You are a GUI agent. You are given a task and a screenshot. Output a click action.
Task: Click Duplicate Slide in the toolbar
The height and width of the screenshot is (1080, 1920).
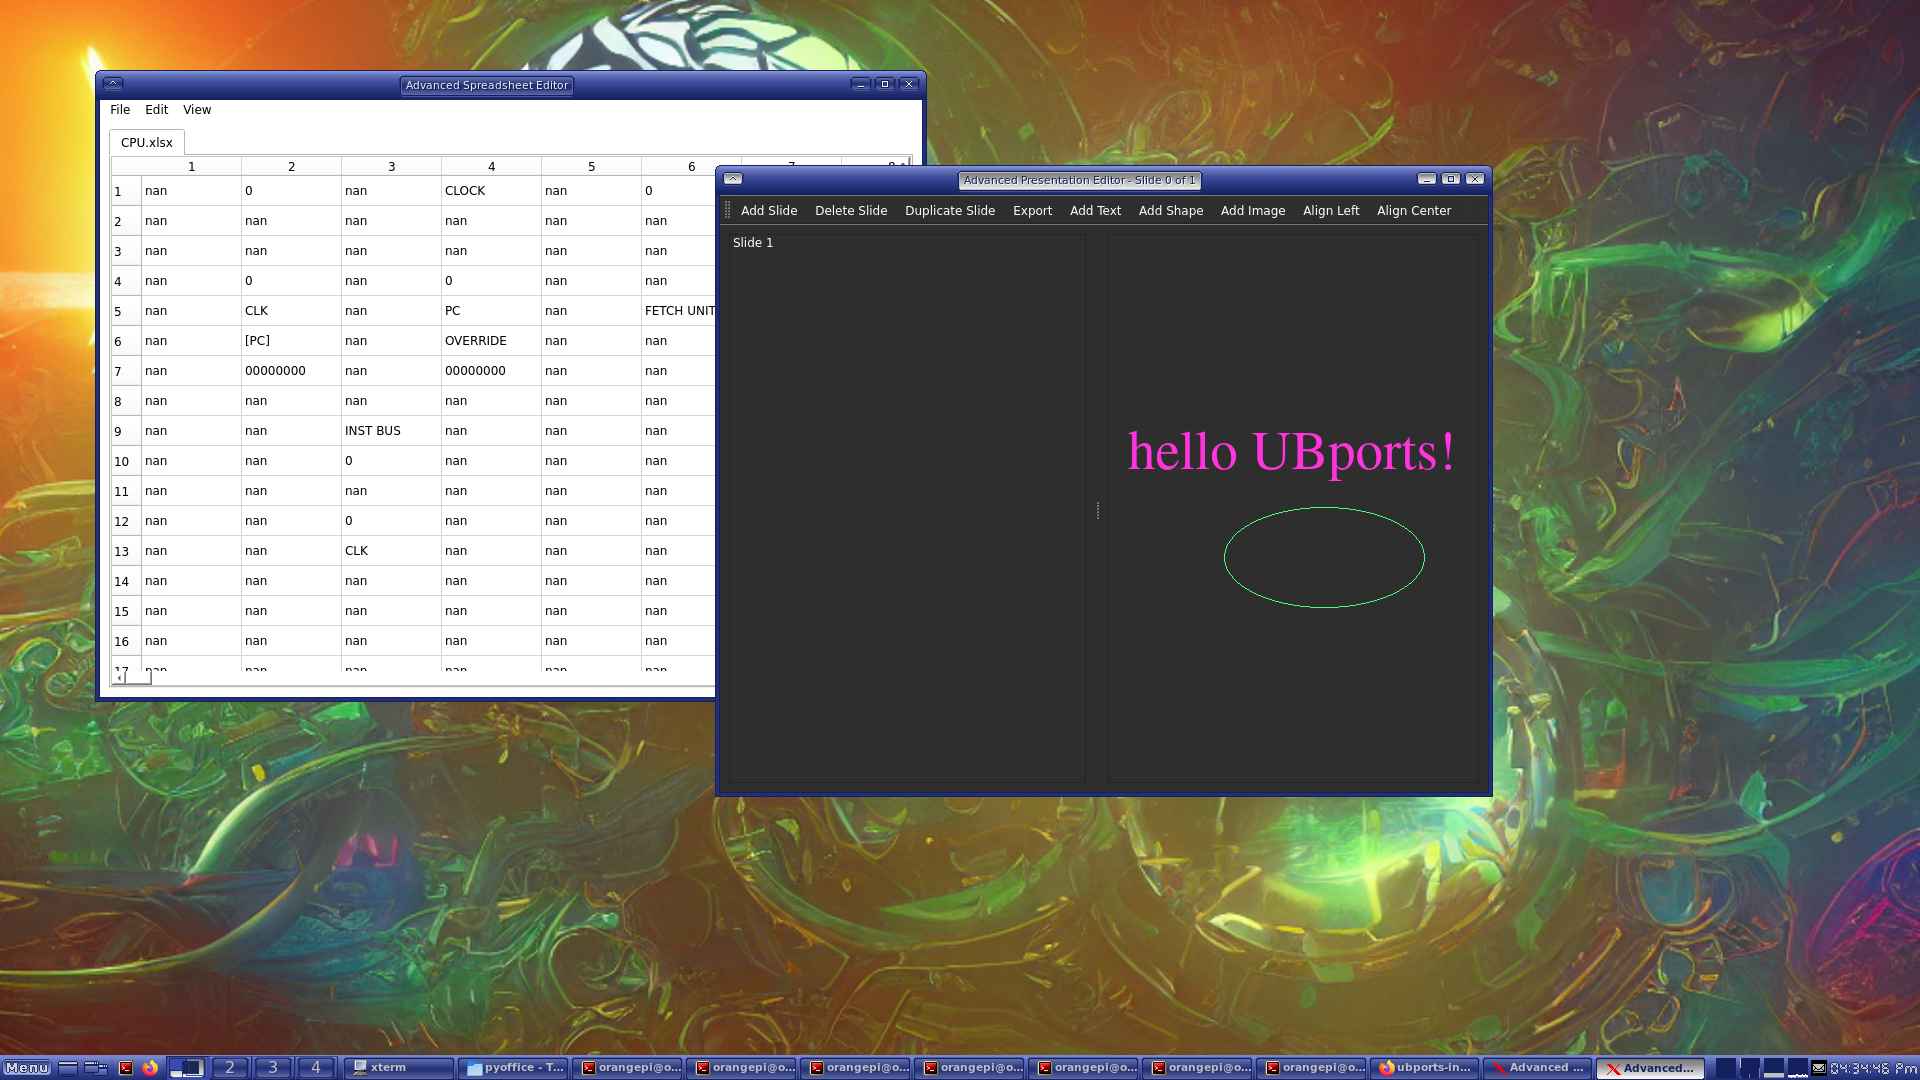pos(950,211)
